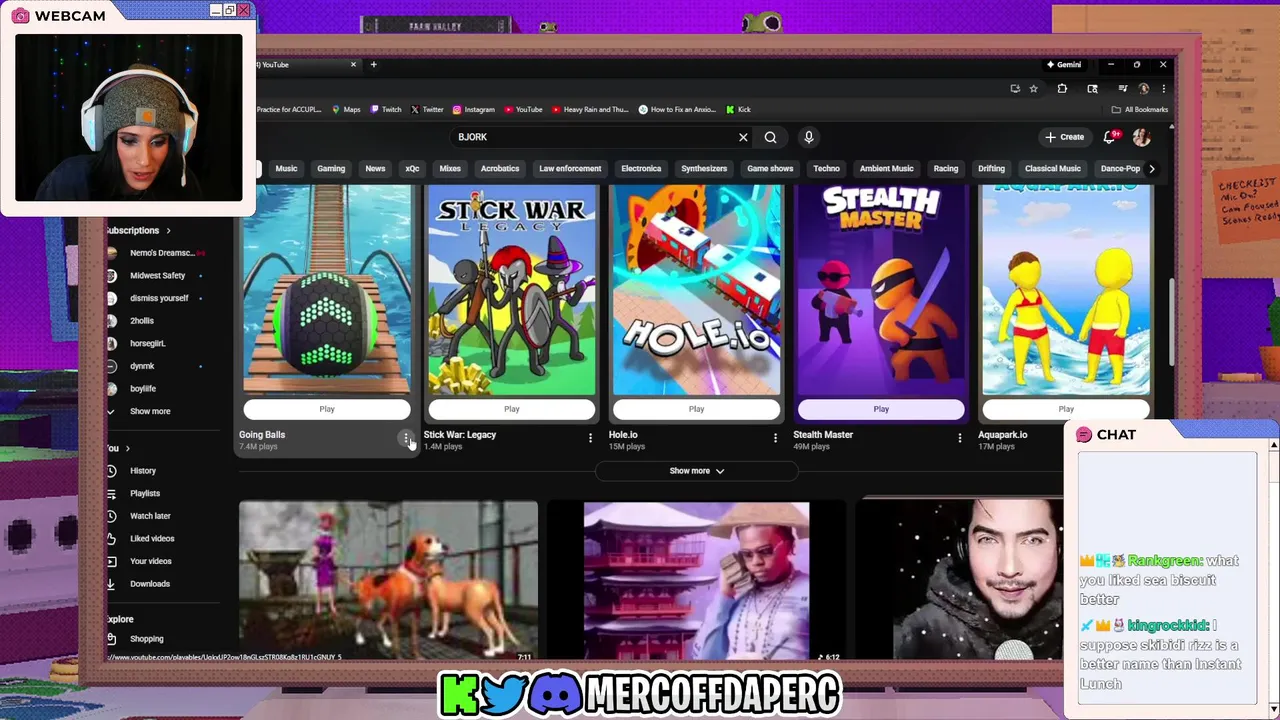Open the YouTube account avatar menu
Image resolution: width=1280 pixels, height=720 pixels.
point(1141,137)
